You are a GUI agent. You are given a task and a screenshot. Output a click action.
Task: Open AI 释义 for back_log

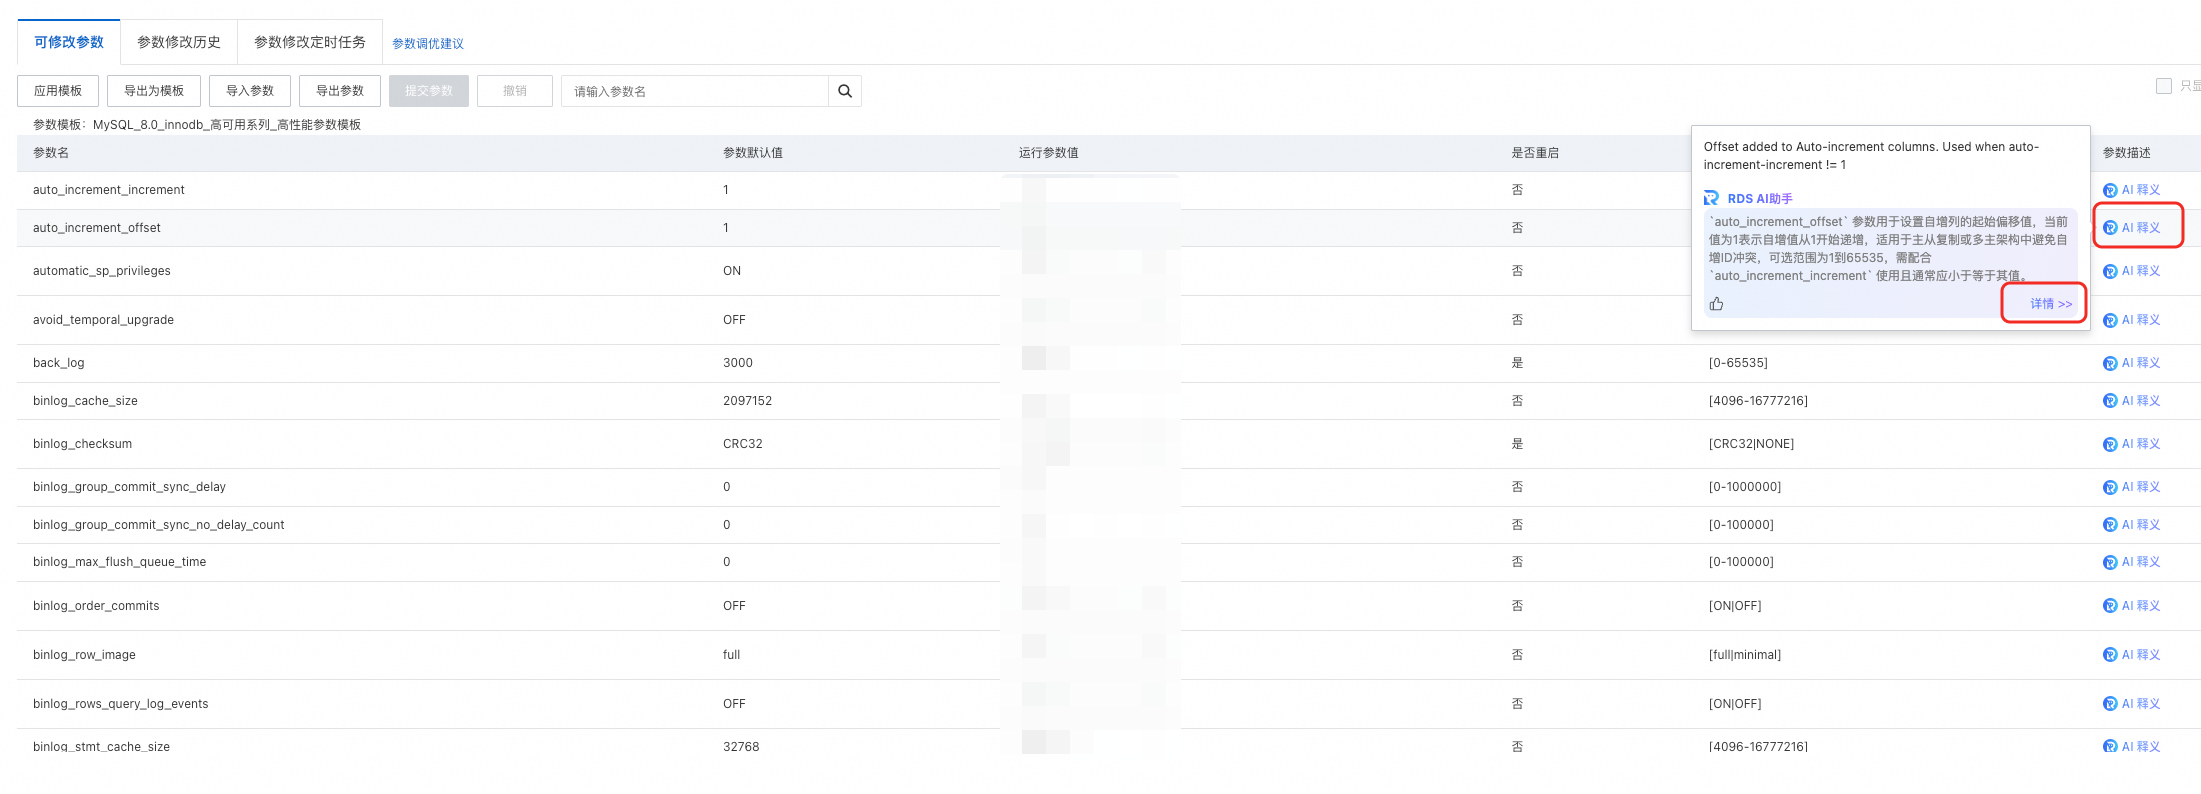click(2131, 363)
